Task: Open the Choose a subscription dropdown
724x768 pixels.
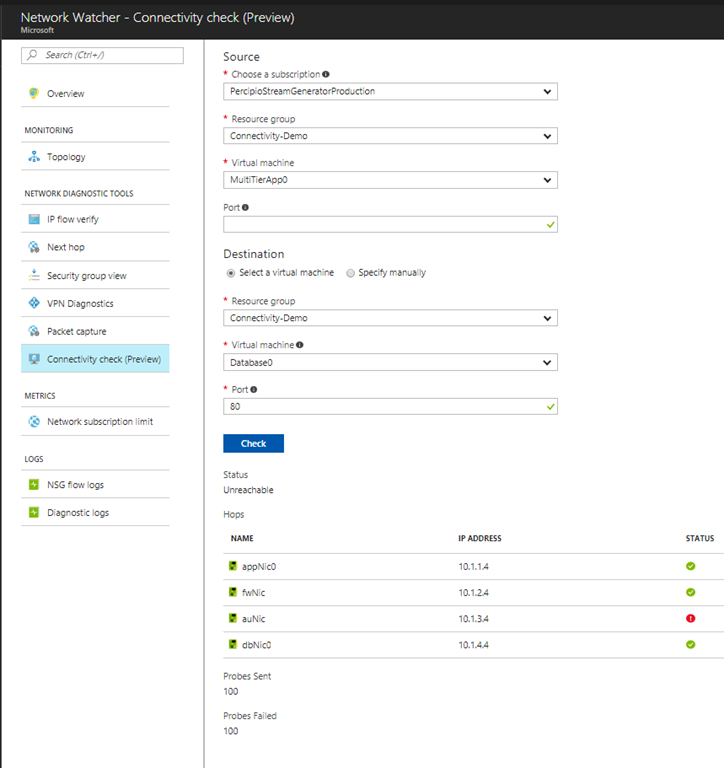Action: pyautogui.click(x=390, y=92)
